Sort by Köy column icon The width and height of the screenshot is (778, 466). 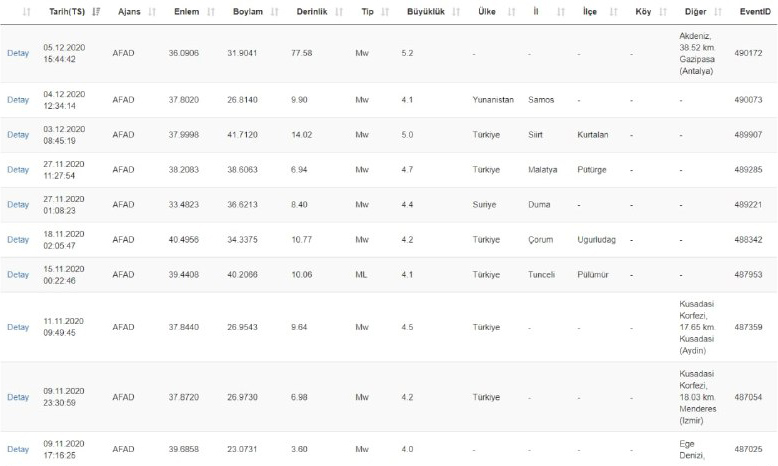tap(663, 11)
